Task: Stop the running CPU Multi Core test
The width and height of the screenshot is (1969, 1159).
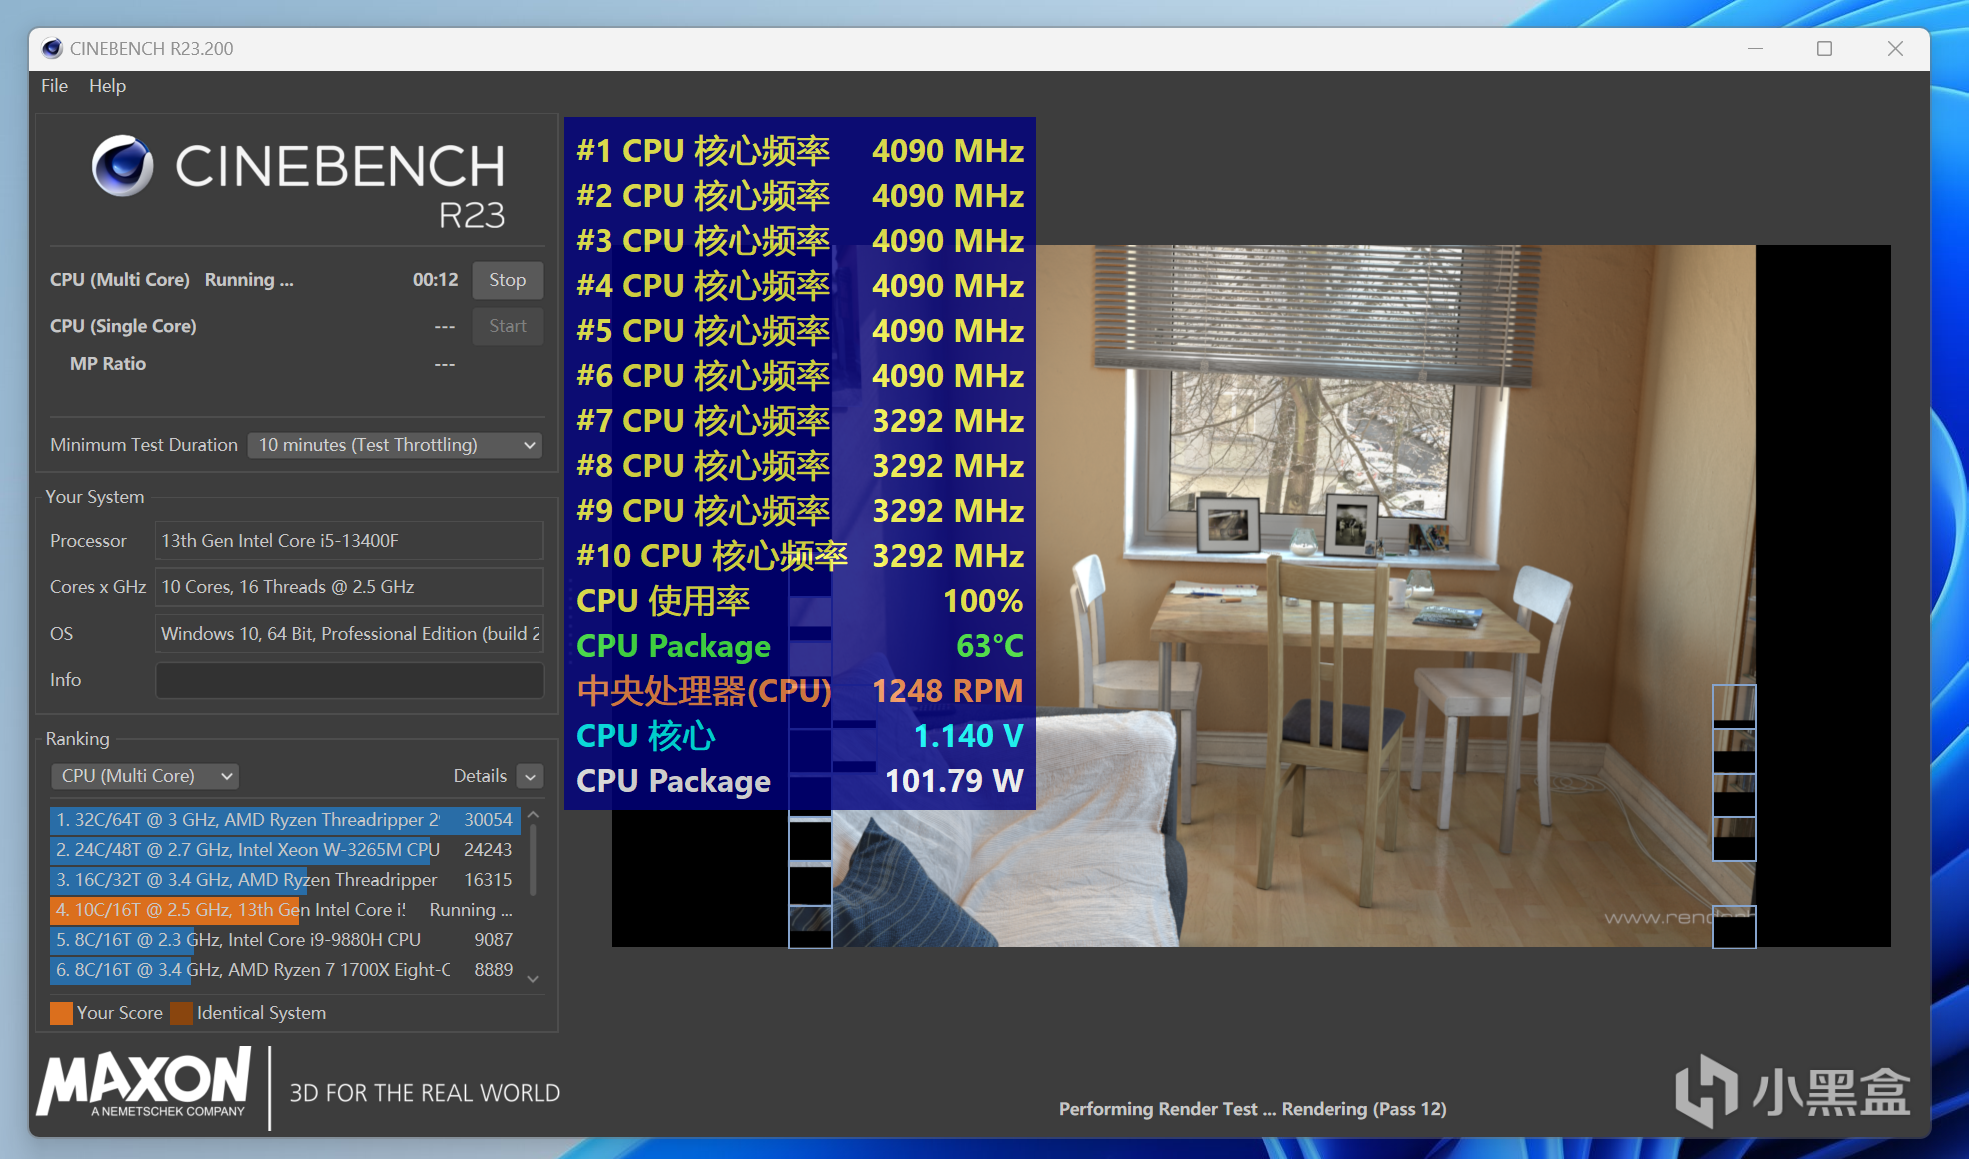Action: (x=507, y=280)
